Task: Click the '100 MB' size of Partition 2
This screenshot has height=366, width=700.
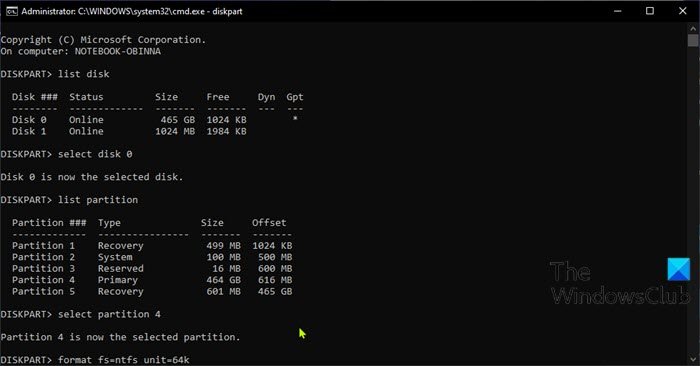Action: tap(223, 257)
